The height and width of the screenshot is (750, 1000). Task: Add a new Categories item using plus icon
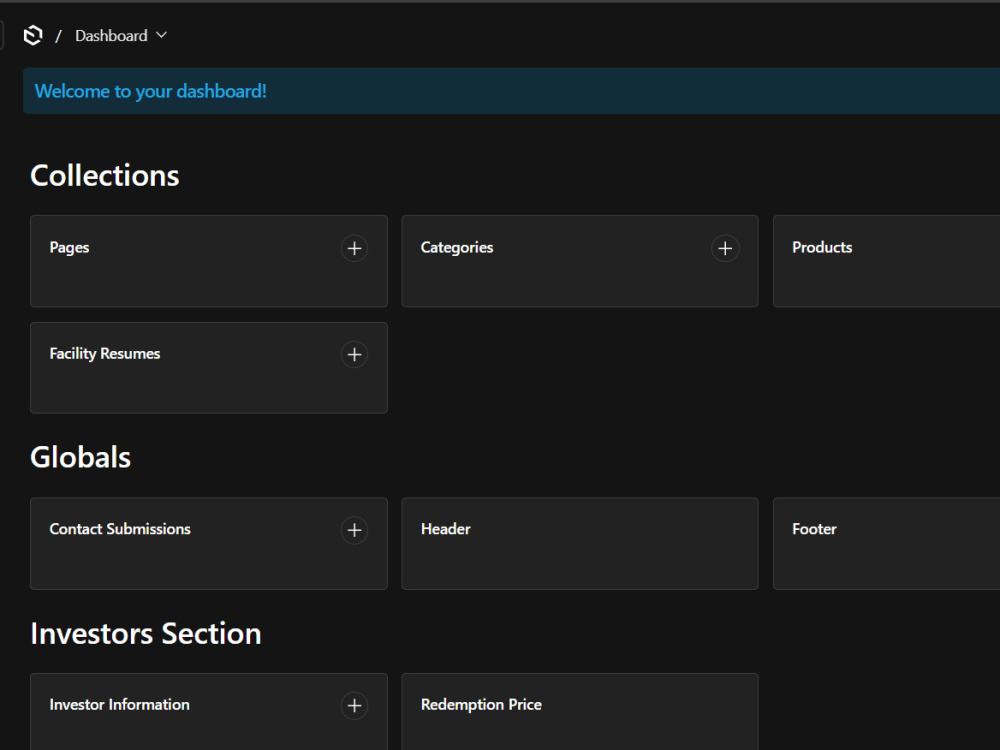click(x=725, y=248)
